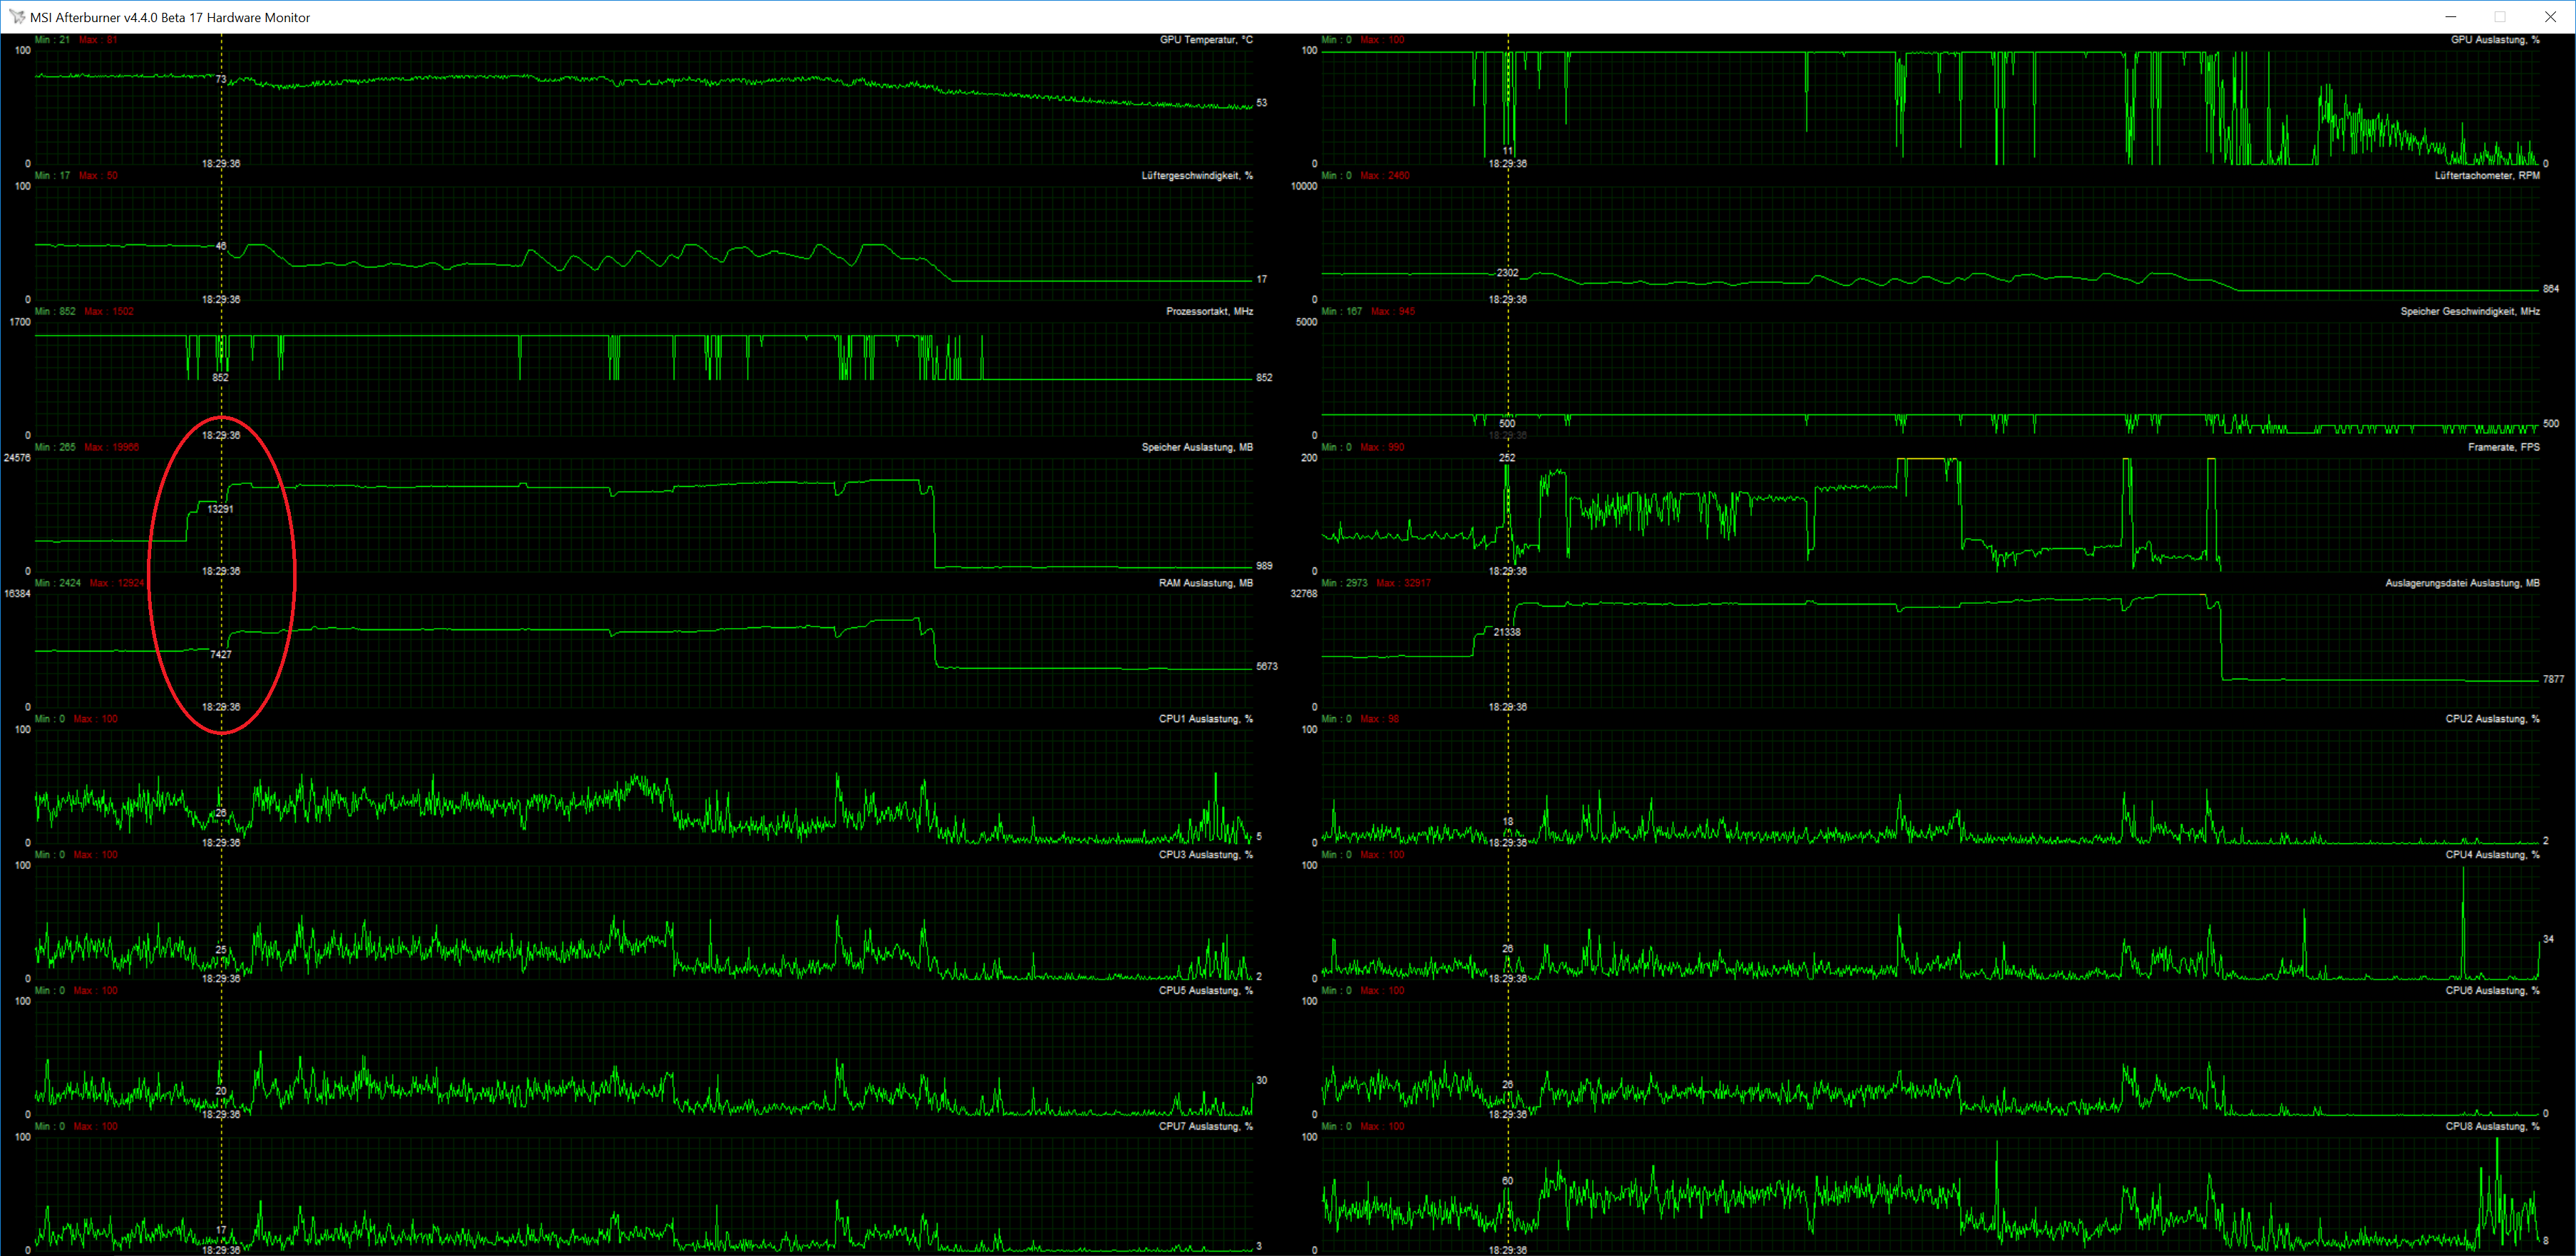Click the 13291 value marker in memory graph

coord(220,509)
